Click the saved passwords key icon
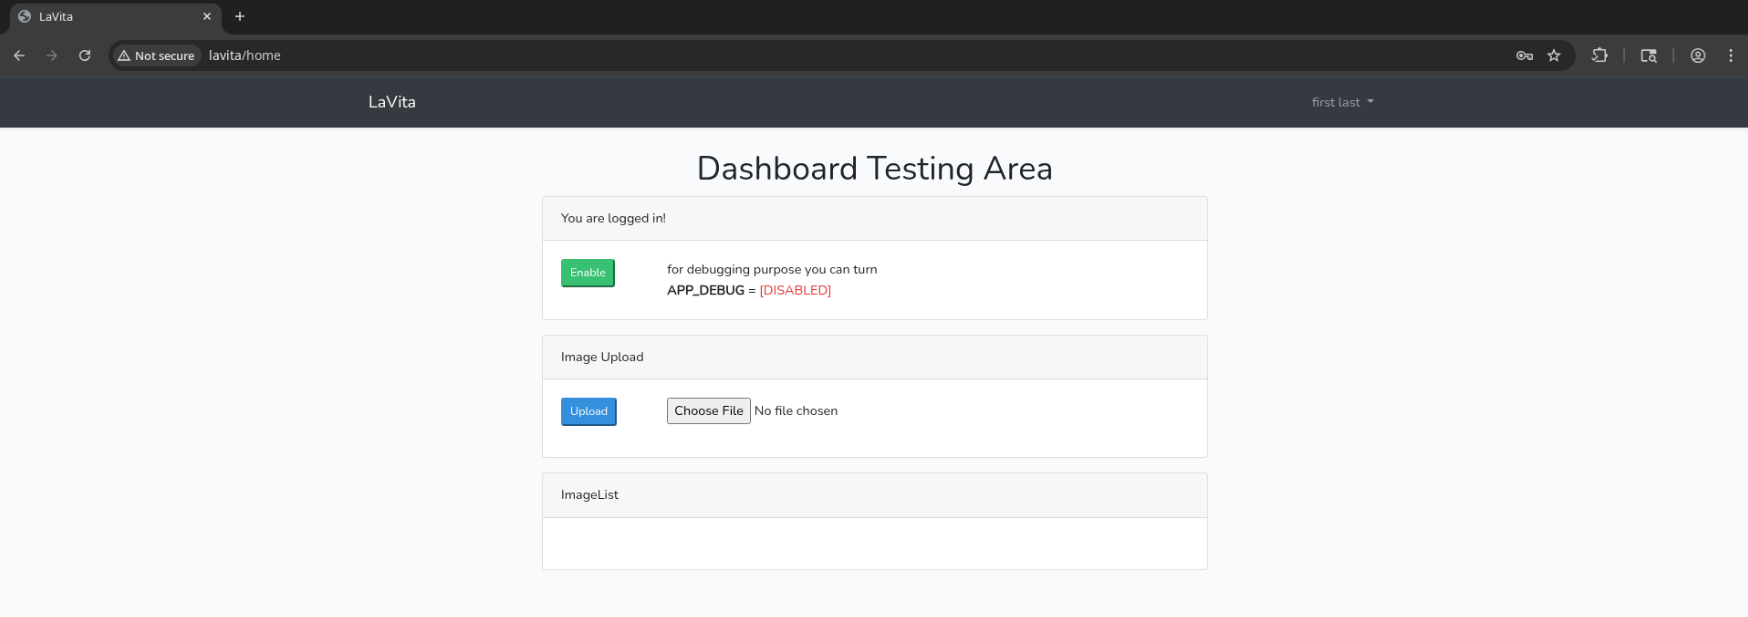Image resolution: width=1748 pixels, height=617 pixels. pos(1524,56)
